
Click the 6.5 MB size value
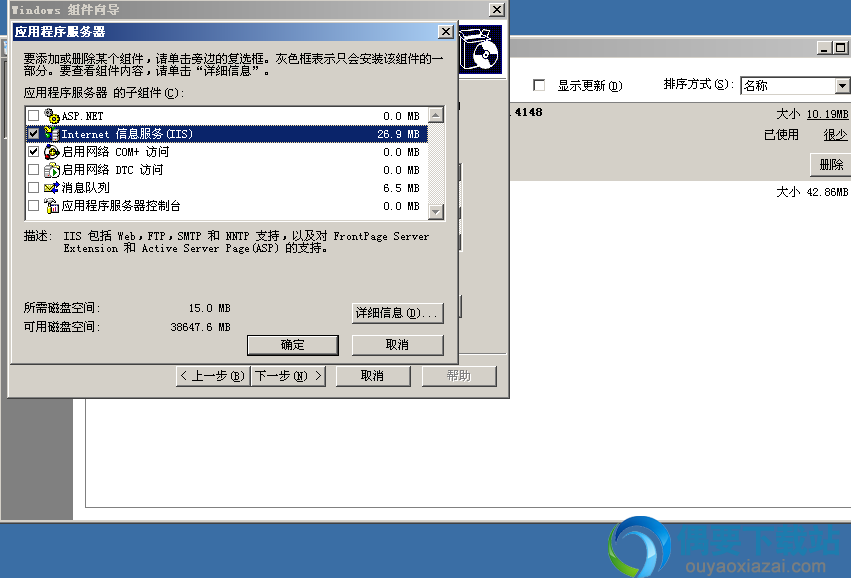(401, 188)
